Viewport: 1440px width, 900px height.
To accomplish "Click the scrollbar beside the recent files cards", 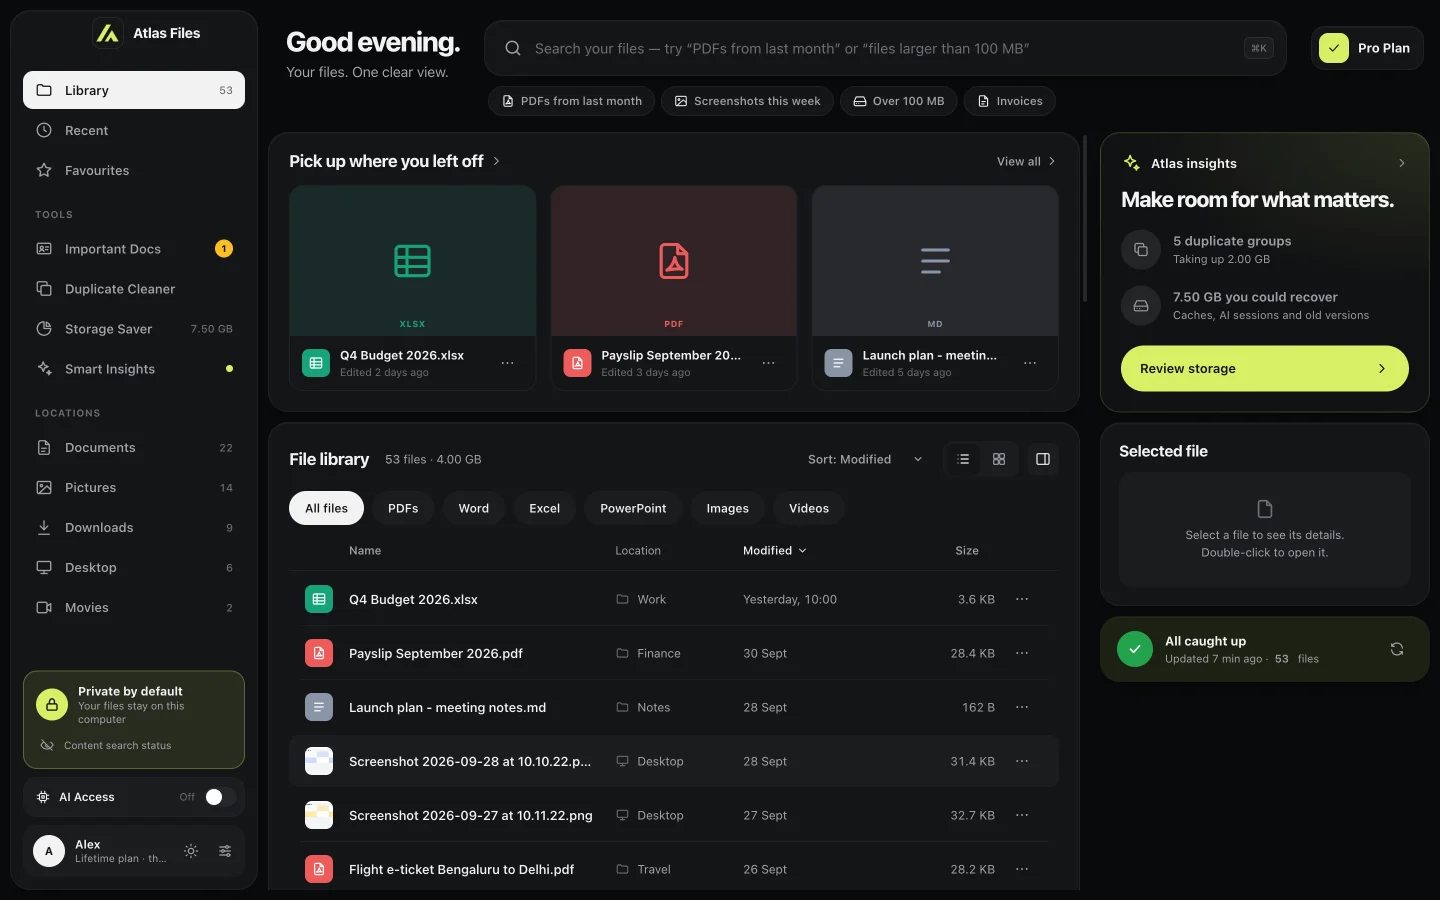I will (x=1085, y=220).
